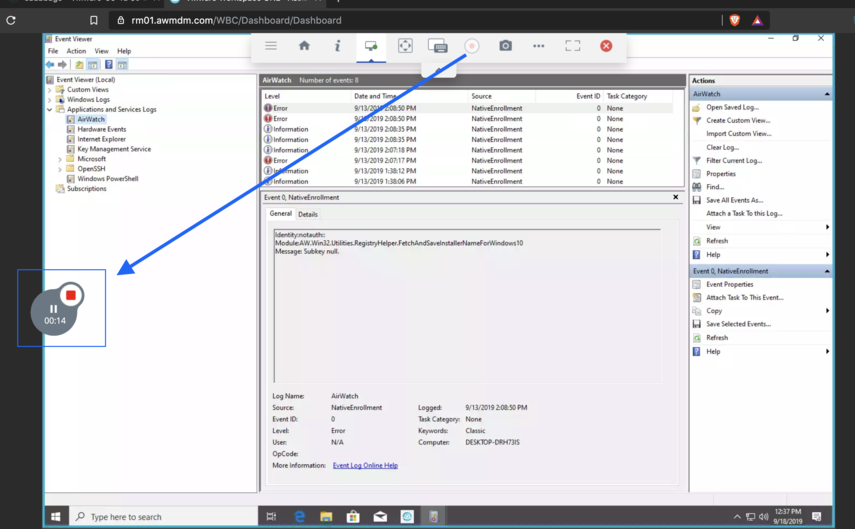End the remote session with red X icon
The image size is (855, 529).
(x=606, y=46)
